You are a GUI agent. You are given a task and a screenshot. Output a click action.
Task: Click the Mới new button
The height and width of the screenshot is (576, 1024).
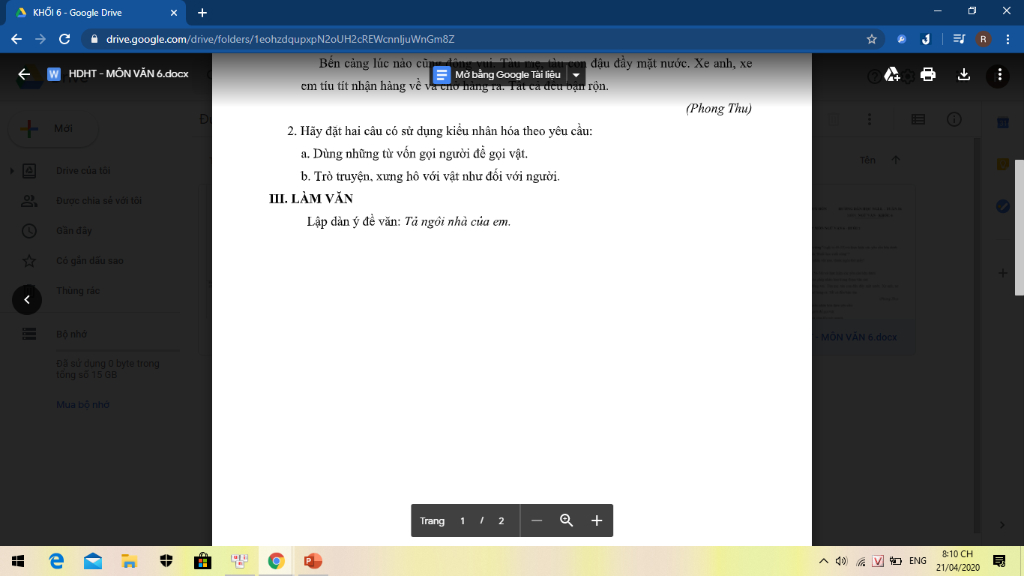click(53, 129)
